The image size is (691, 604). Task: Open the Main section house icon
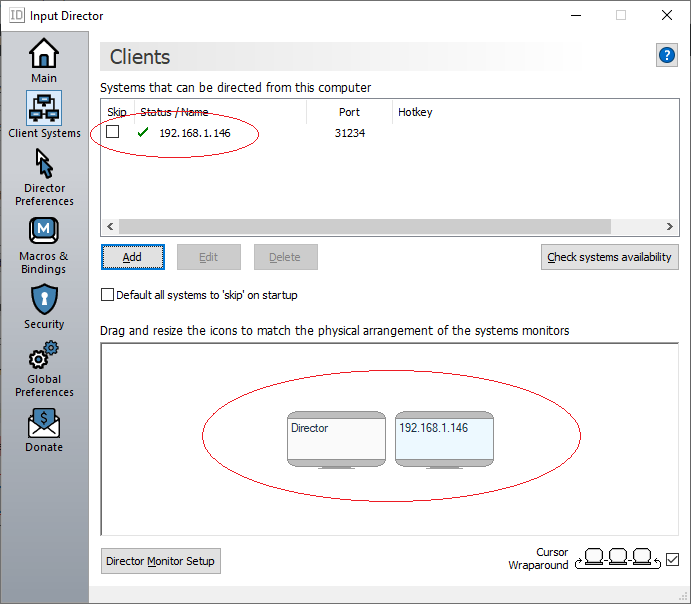pyautogui.click(x=44, y=53)
